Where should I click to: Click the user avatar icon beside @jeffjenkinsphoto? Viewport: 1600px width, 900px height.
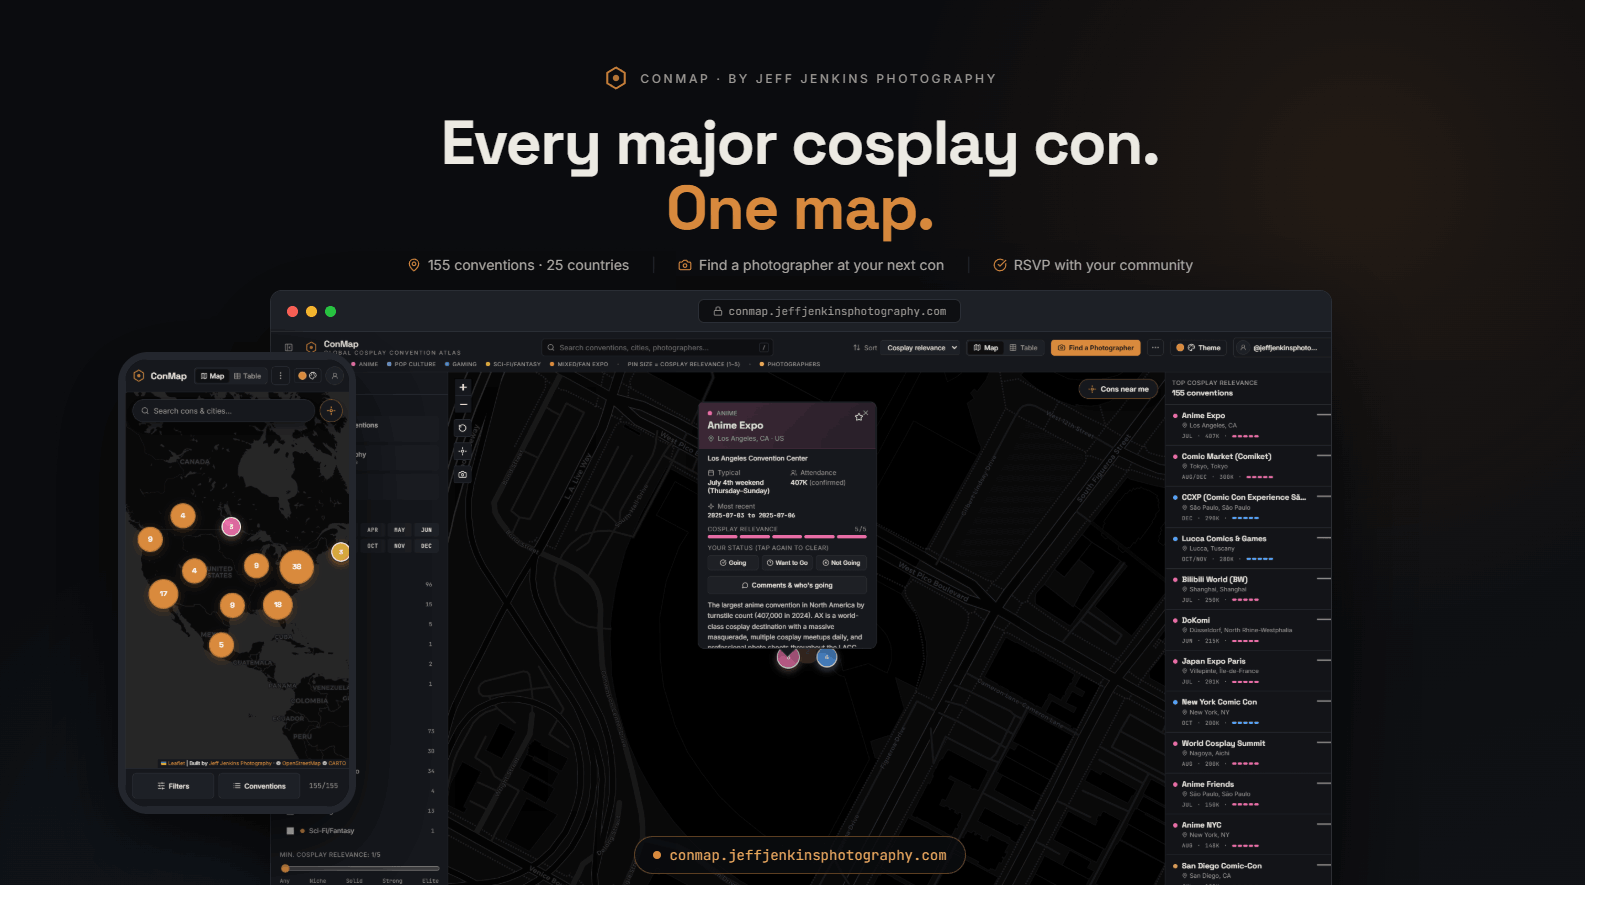tap(1243, 348)
